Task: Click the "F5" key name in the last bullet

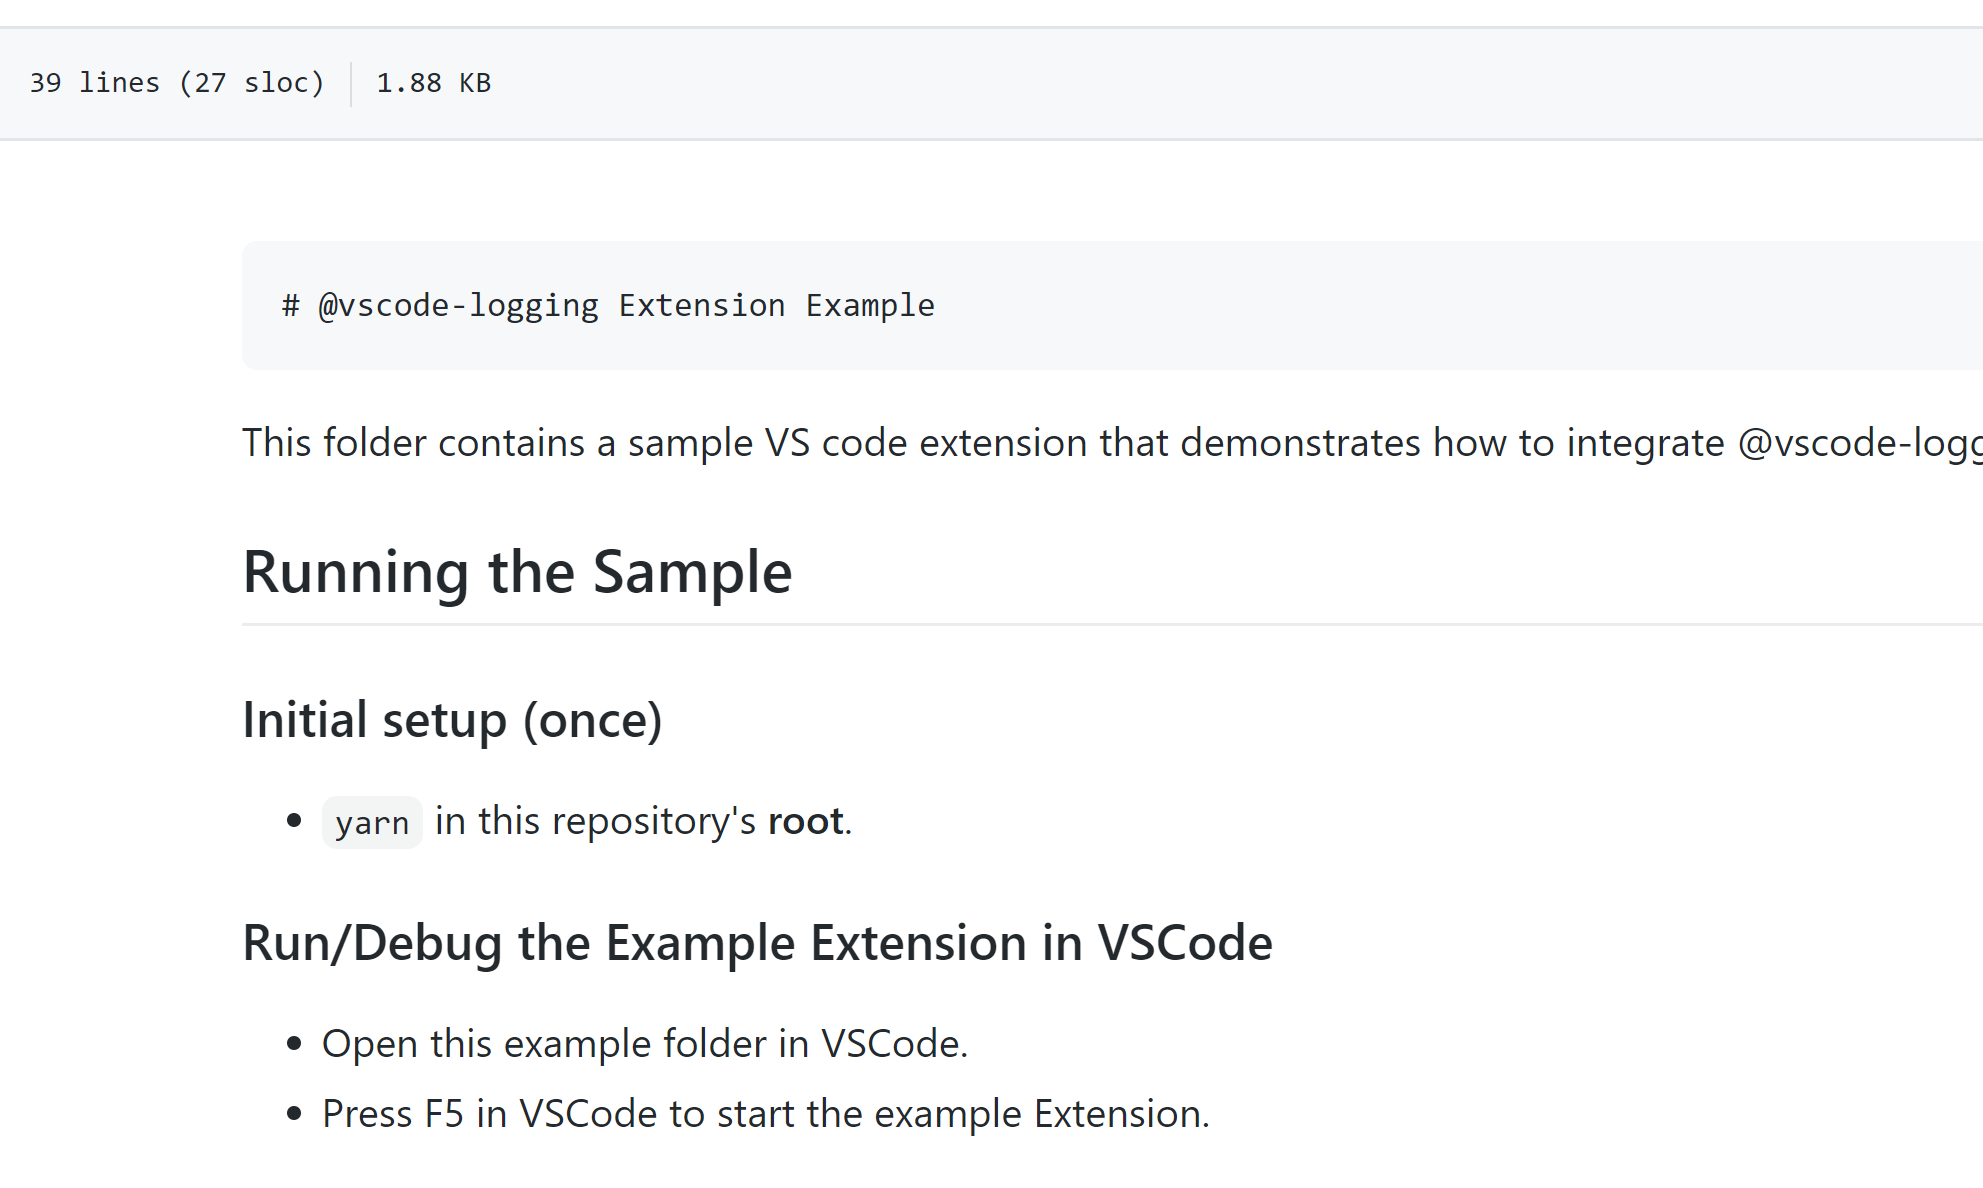Action: tap(444, 1114)
